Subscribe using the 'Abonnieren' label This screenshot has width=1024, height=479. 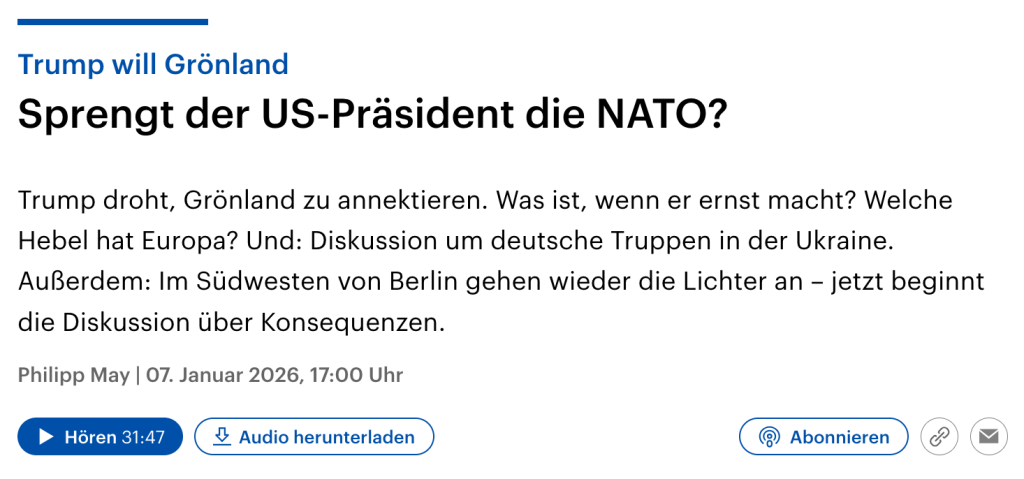click(x=839, y=437)
